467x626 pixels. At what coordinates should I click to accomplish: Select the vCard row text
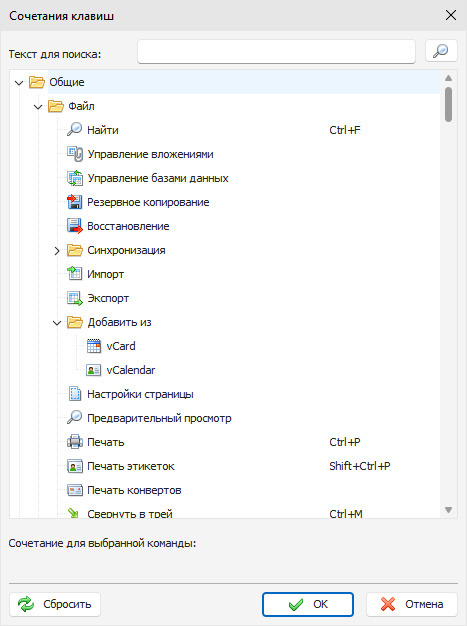pyautogui.click(x=121, y=346)
